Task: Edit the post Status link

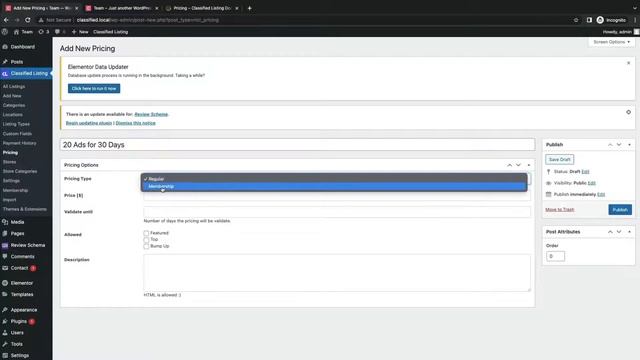Action: coord(585,171)
